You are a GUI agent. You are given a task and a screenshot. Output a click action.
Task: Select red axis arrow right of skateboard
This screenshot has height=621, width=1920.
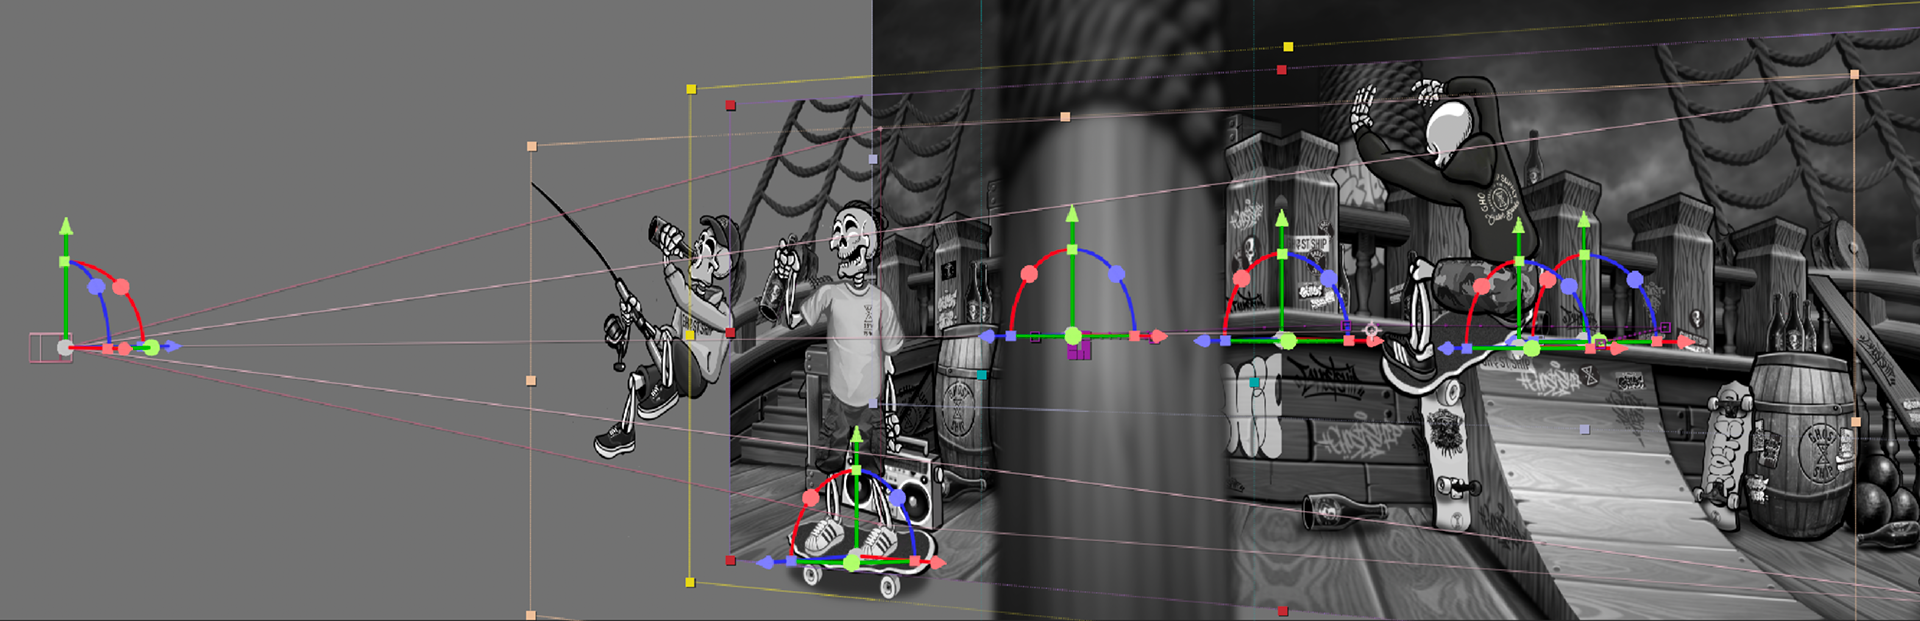(x=937, y=563)
